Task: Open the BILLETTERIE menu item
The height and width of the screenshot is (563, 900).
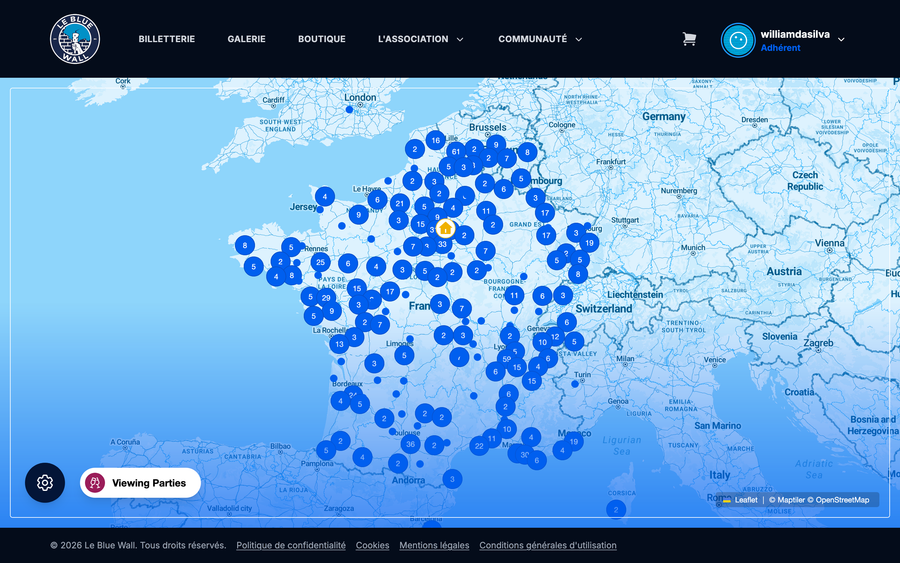Action: click(x=166, y=39)
